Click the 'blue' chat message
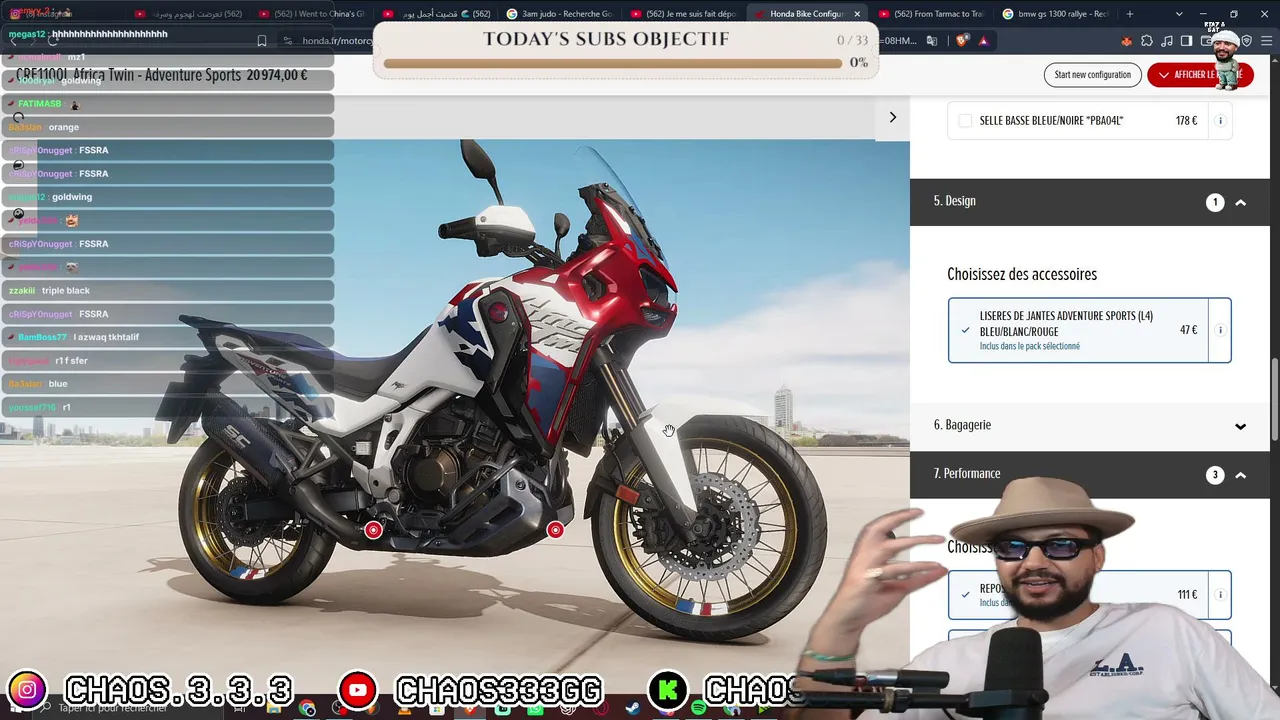The width and height of the screenshot is (1280, 720). tap(58, 384)
